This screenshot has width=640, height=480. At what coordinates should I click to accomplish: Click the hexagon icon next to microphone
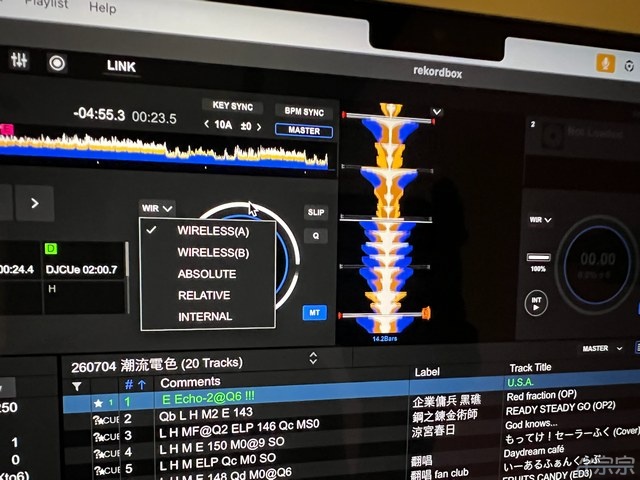pyautogui.click(x=629, y=66)
